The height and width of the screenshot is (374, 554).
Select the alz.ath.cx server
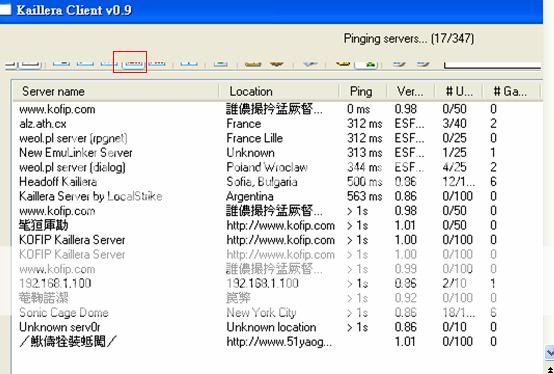pos(43,124)
